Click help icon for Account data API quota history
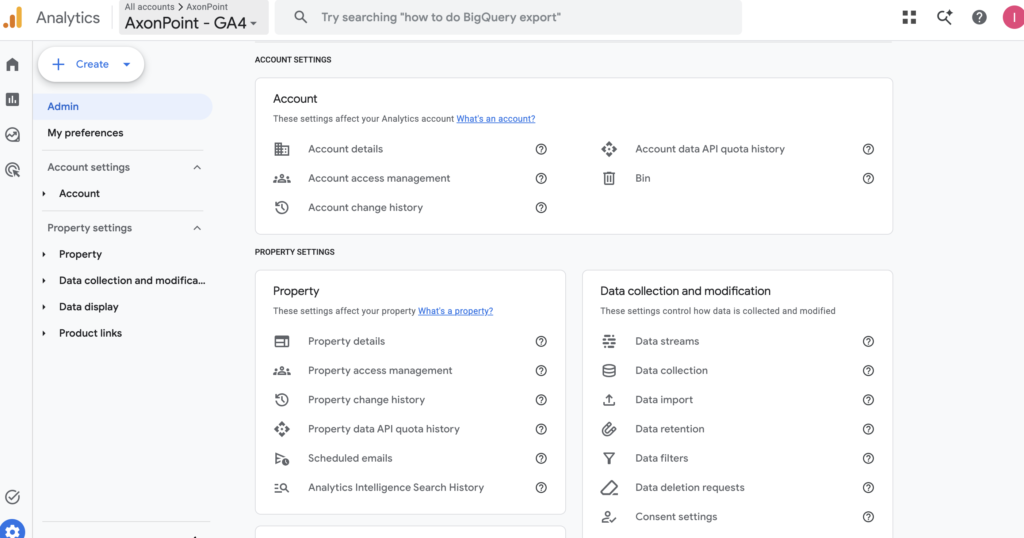This screenshot has height=538, width=1024. point(868,149)
